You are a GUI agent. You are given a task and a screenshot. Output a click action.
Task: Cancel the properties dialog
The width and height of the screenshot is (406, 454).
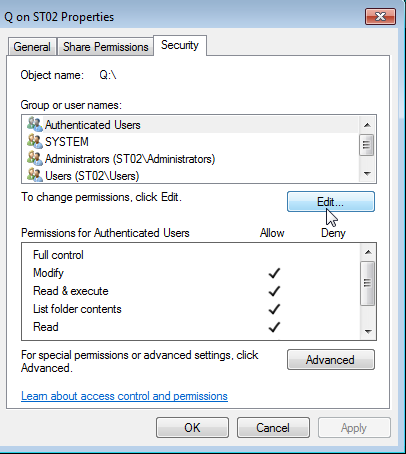(x=273, y=428)
